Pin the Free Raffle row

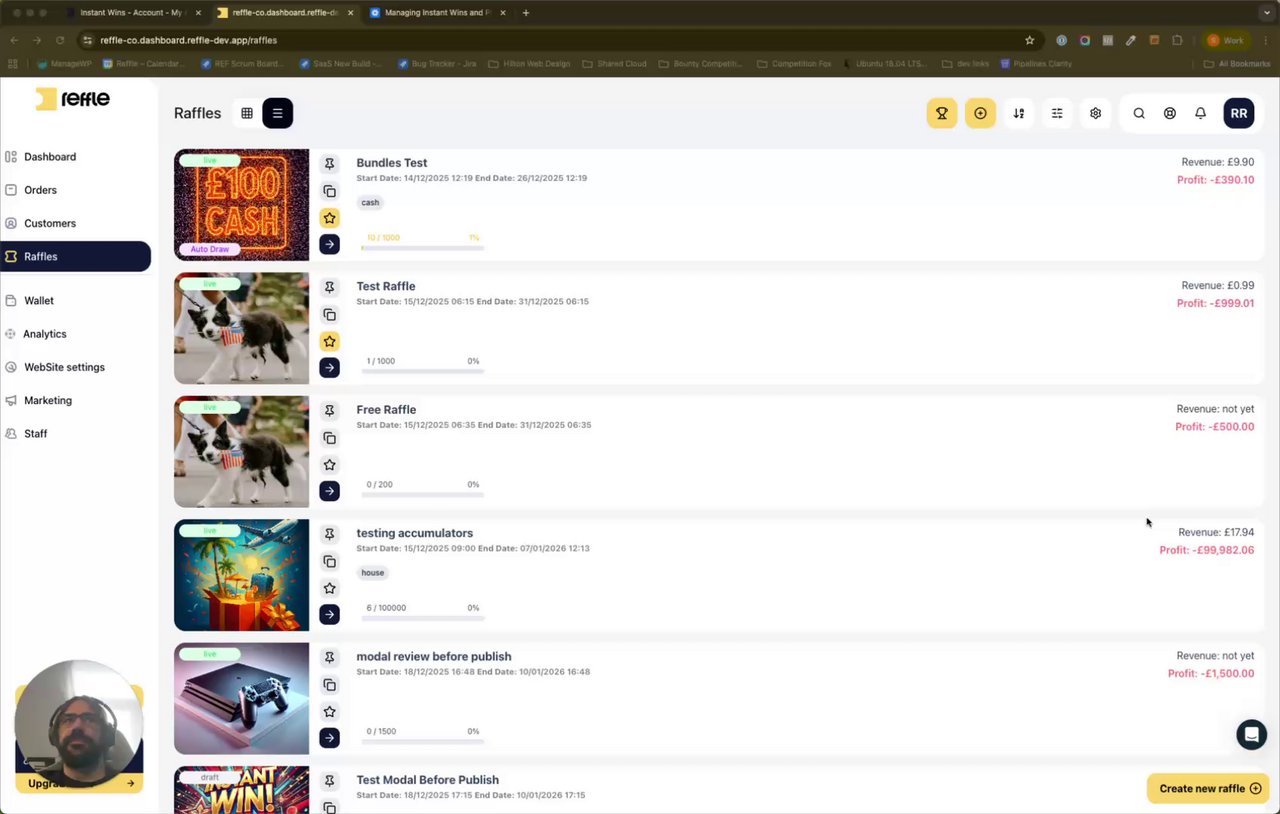click(x=329, y=411)
